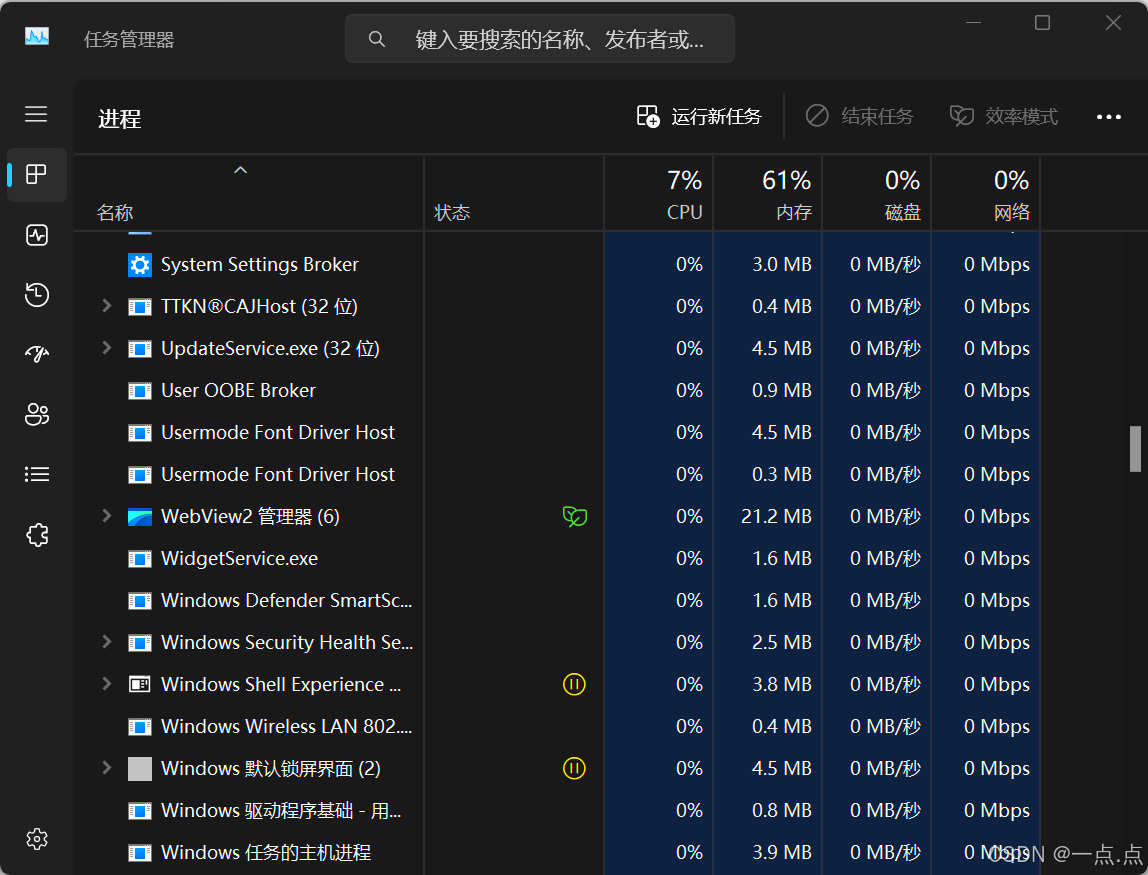
Task: Select the Windows Wireless LAN 802... row
Action: point(557,726)
